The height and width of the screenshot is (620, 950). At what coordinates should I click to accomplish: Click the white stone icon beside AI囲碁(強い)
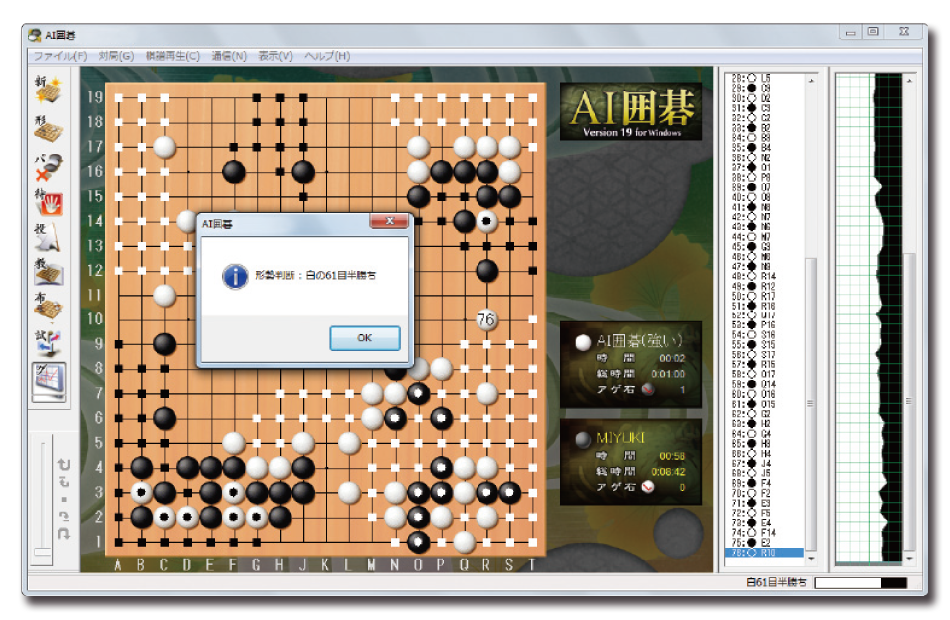point(583,342)
